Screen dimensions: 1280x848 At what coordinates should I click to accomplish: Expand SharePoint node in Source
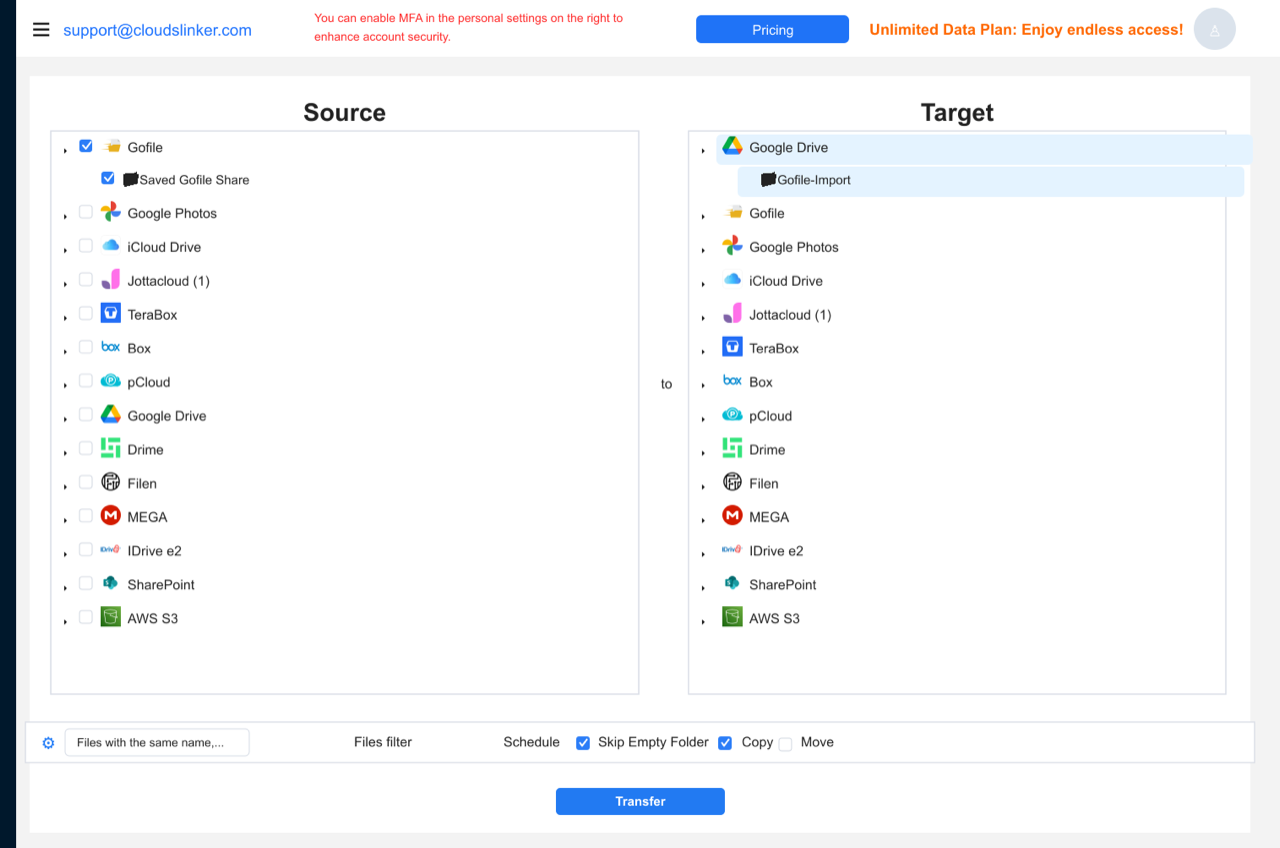(65, 588)
